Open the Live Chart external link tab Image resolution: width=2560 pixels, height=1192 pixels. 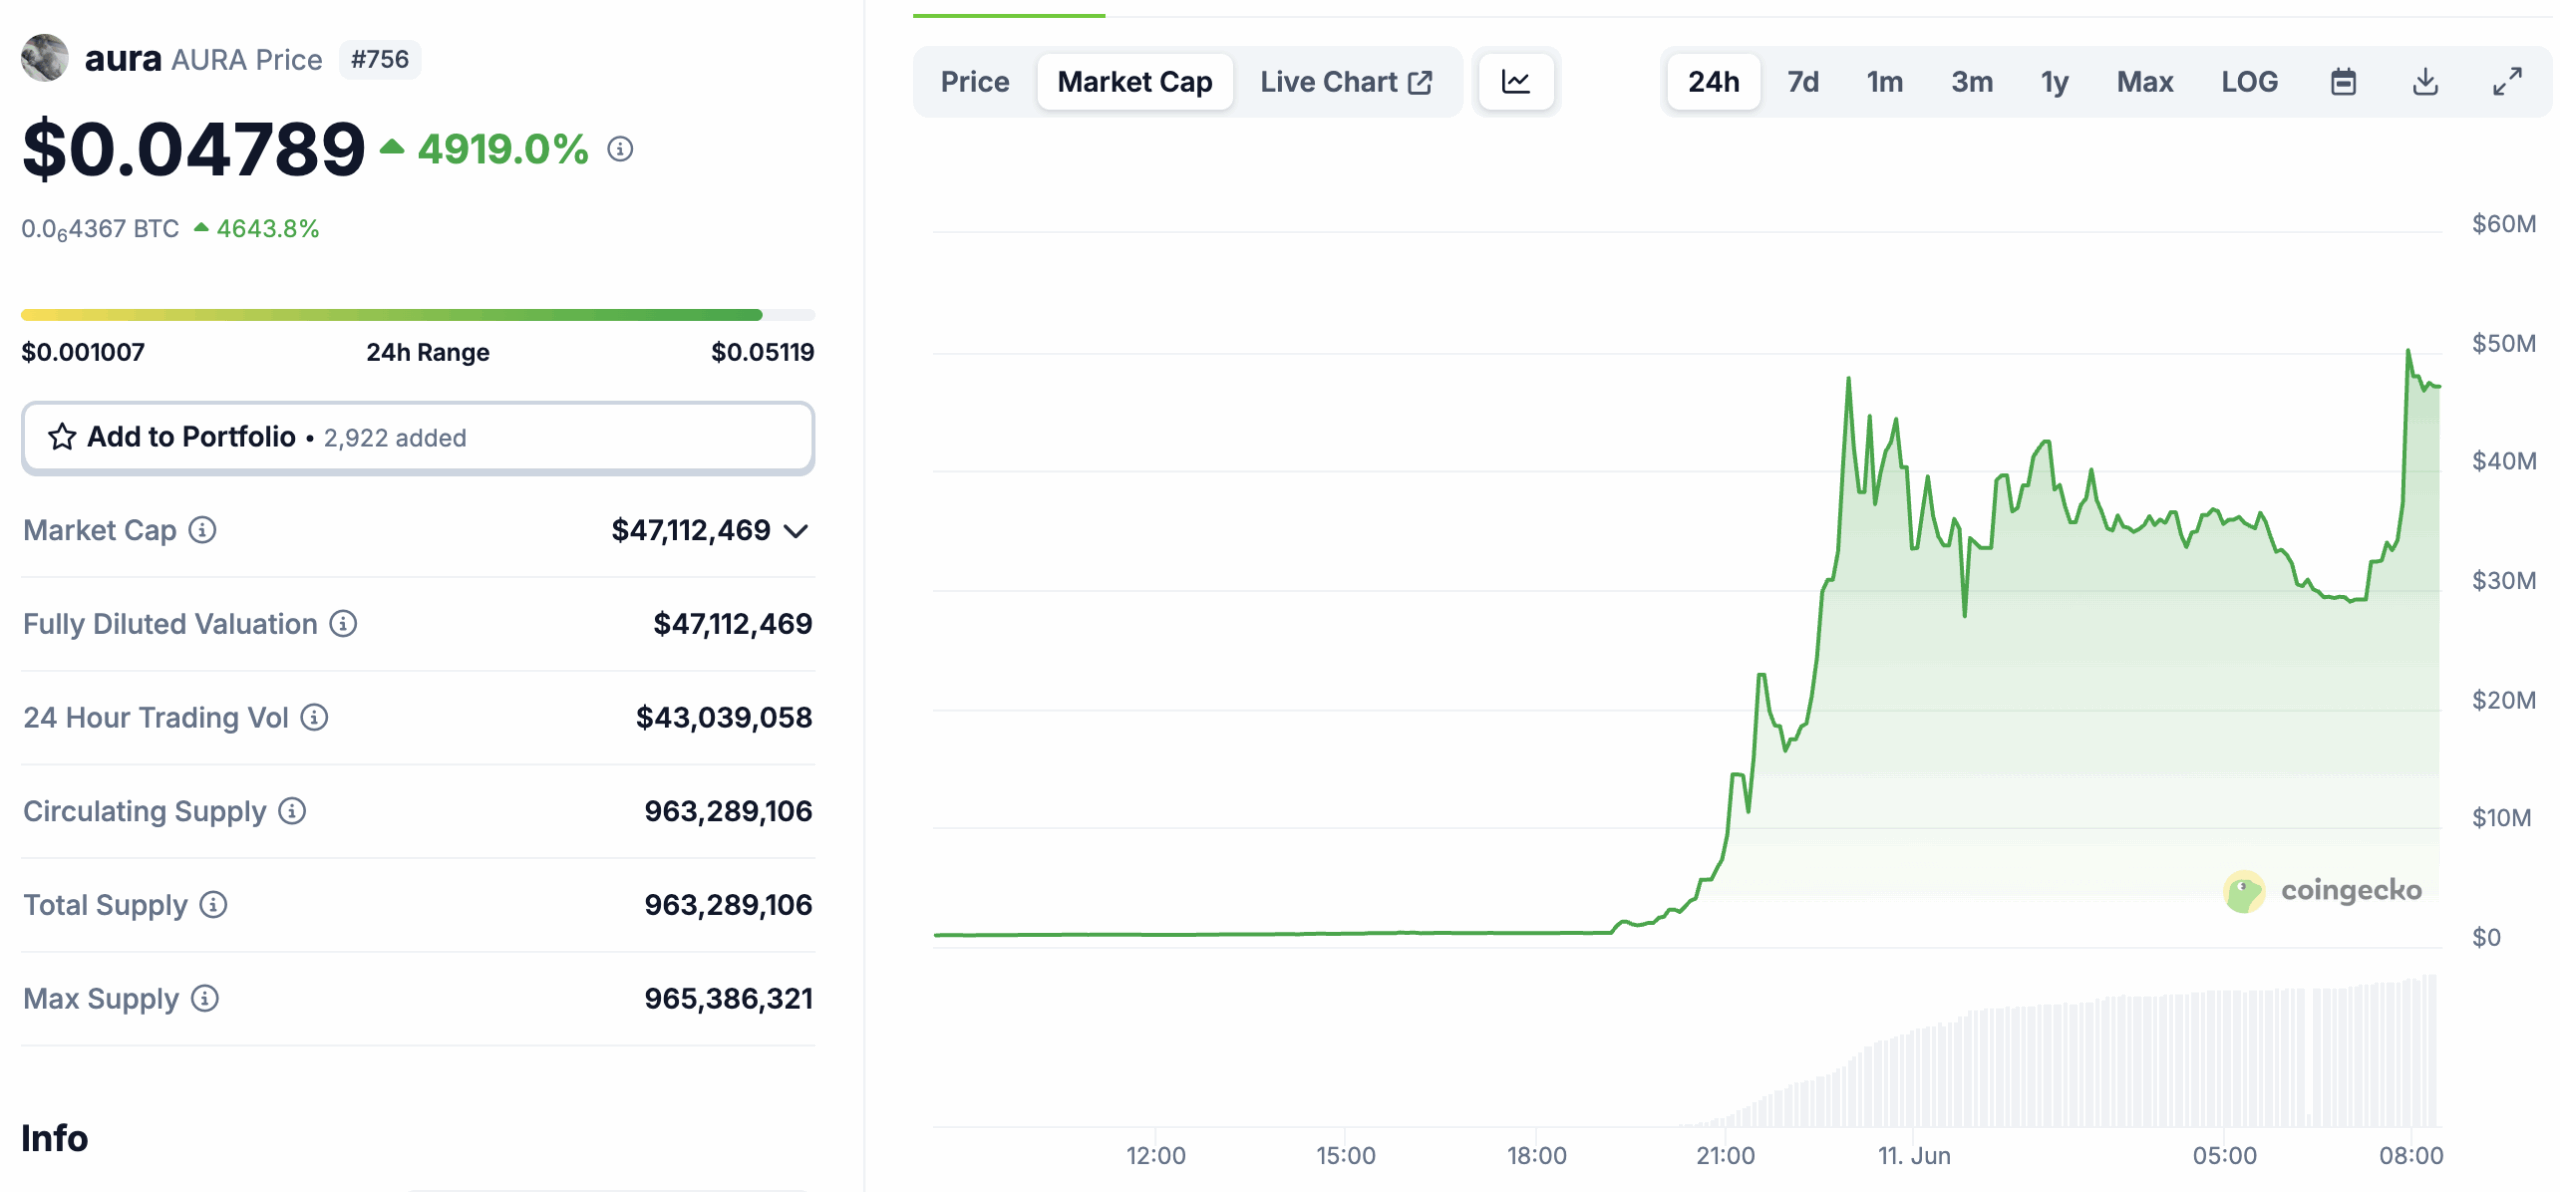point(1345,81)
